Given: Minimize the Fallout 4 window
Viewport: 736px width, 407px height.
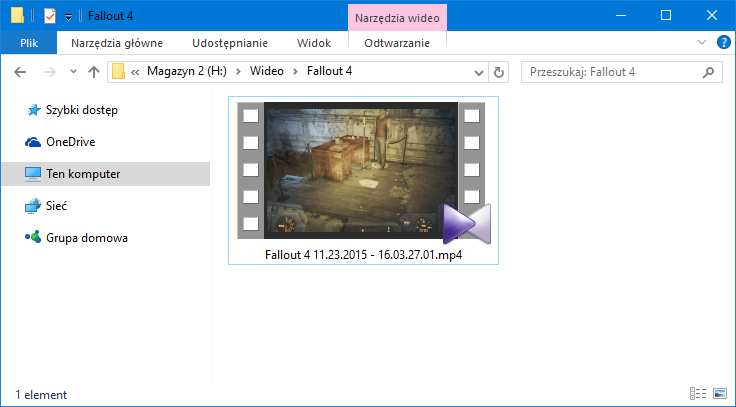Looking at the screenshot, I should pos(621,15).
